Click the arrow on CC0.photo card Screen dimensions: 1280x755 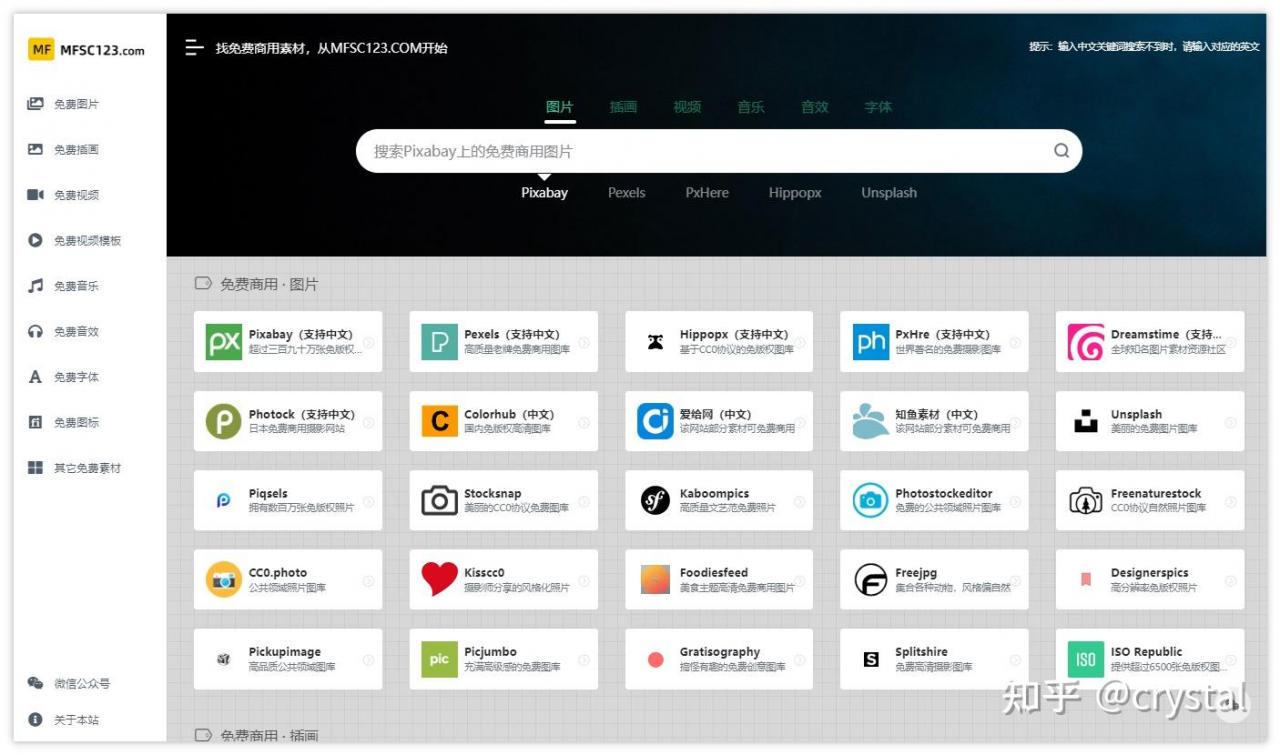coord(368,580)
